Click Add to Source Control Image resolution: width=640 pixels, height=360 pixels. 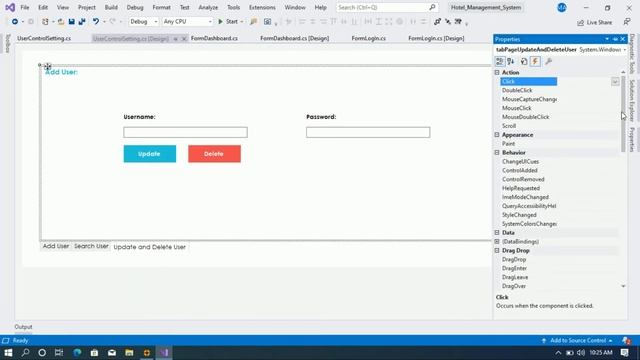point(578,340)
